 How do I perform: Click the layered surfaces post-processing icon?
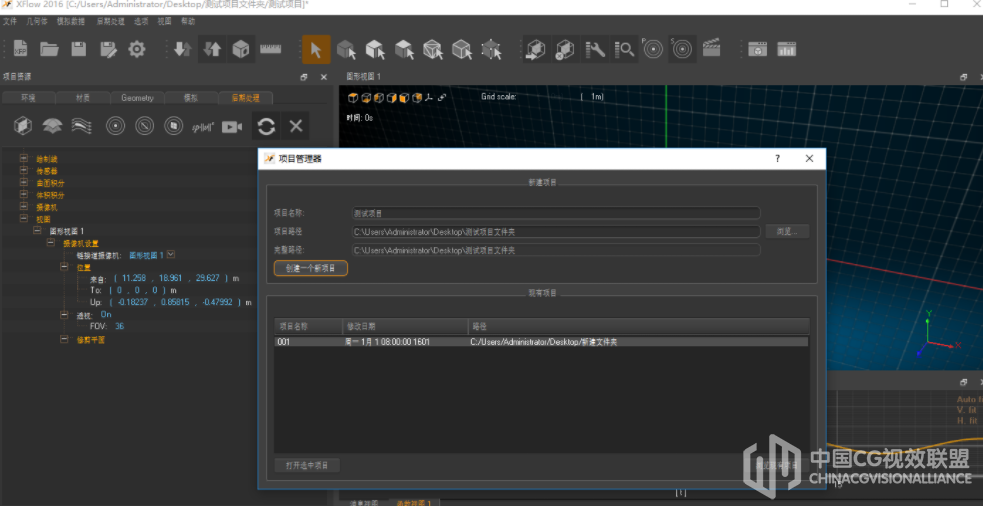(x=53, y=126)
